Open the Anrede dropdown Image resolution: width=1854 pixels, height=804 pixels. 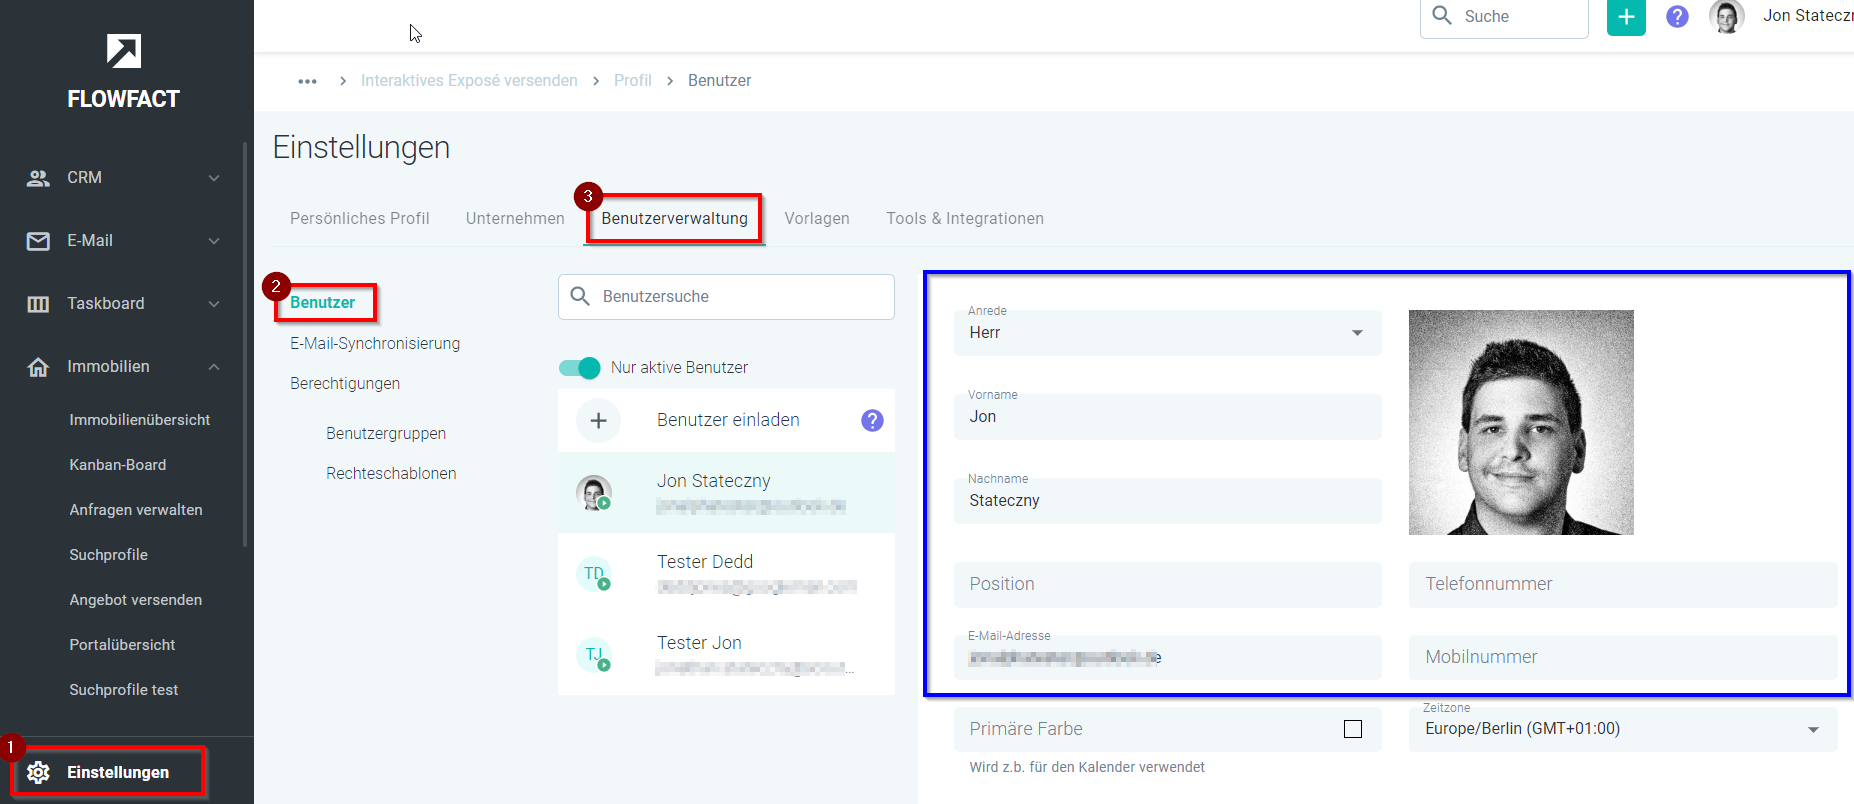click(x=1167, y=332)
